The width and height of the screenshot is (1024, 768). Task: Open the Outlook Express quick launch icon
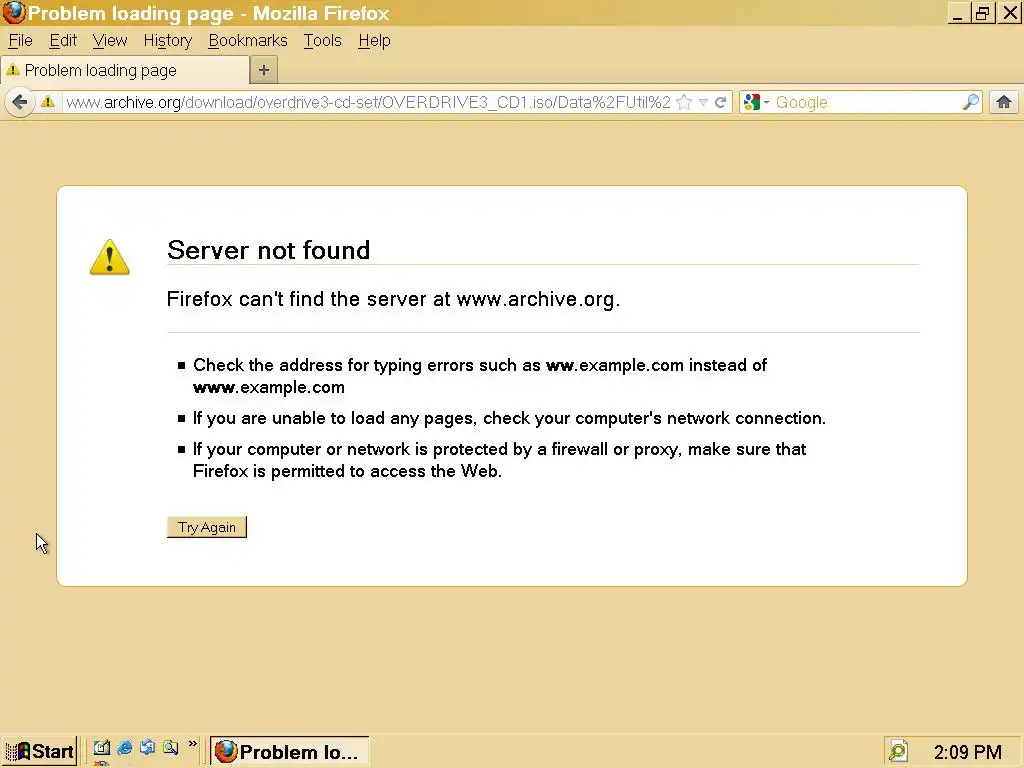[148, 748]
